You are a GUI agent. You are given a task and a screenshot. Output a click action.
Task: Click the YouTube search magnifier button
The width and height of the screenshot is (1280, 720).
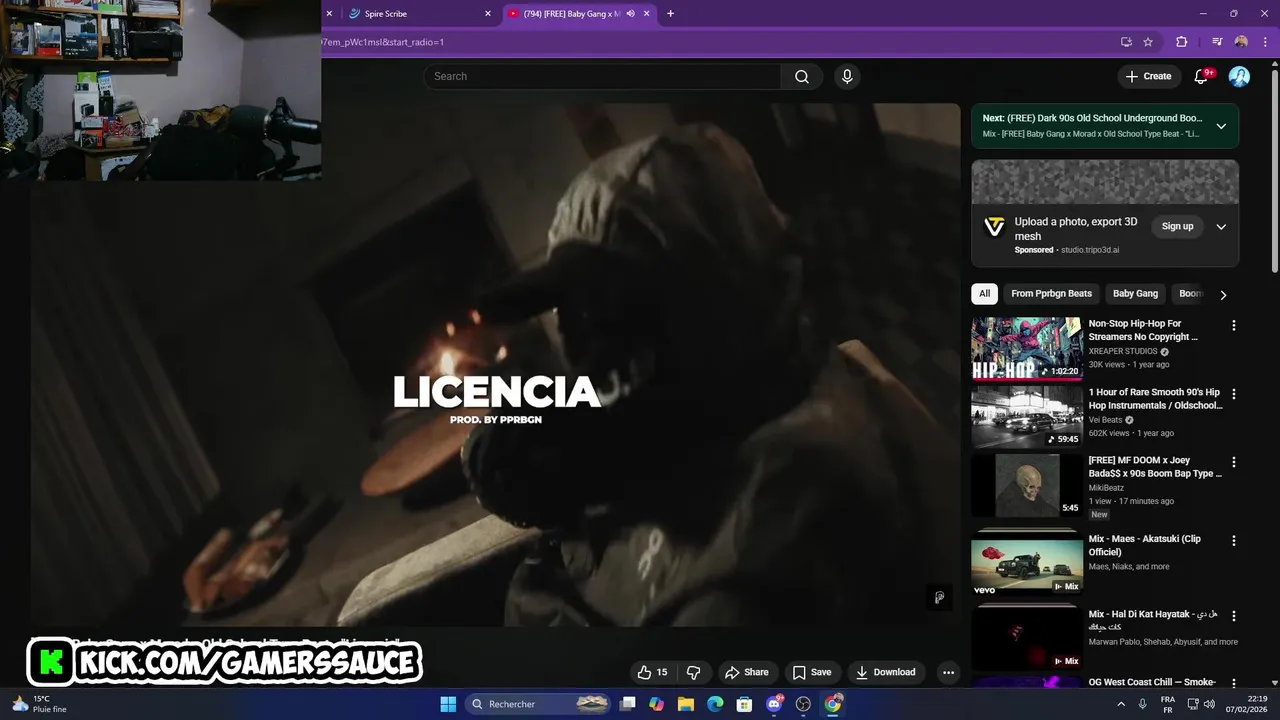click(x=802, y=76)
